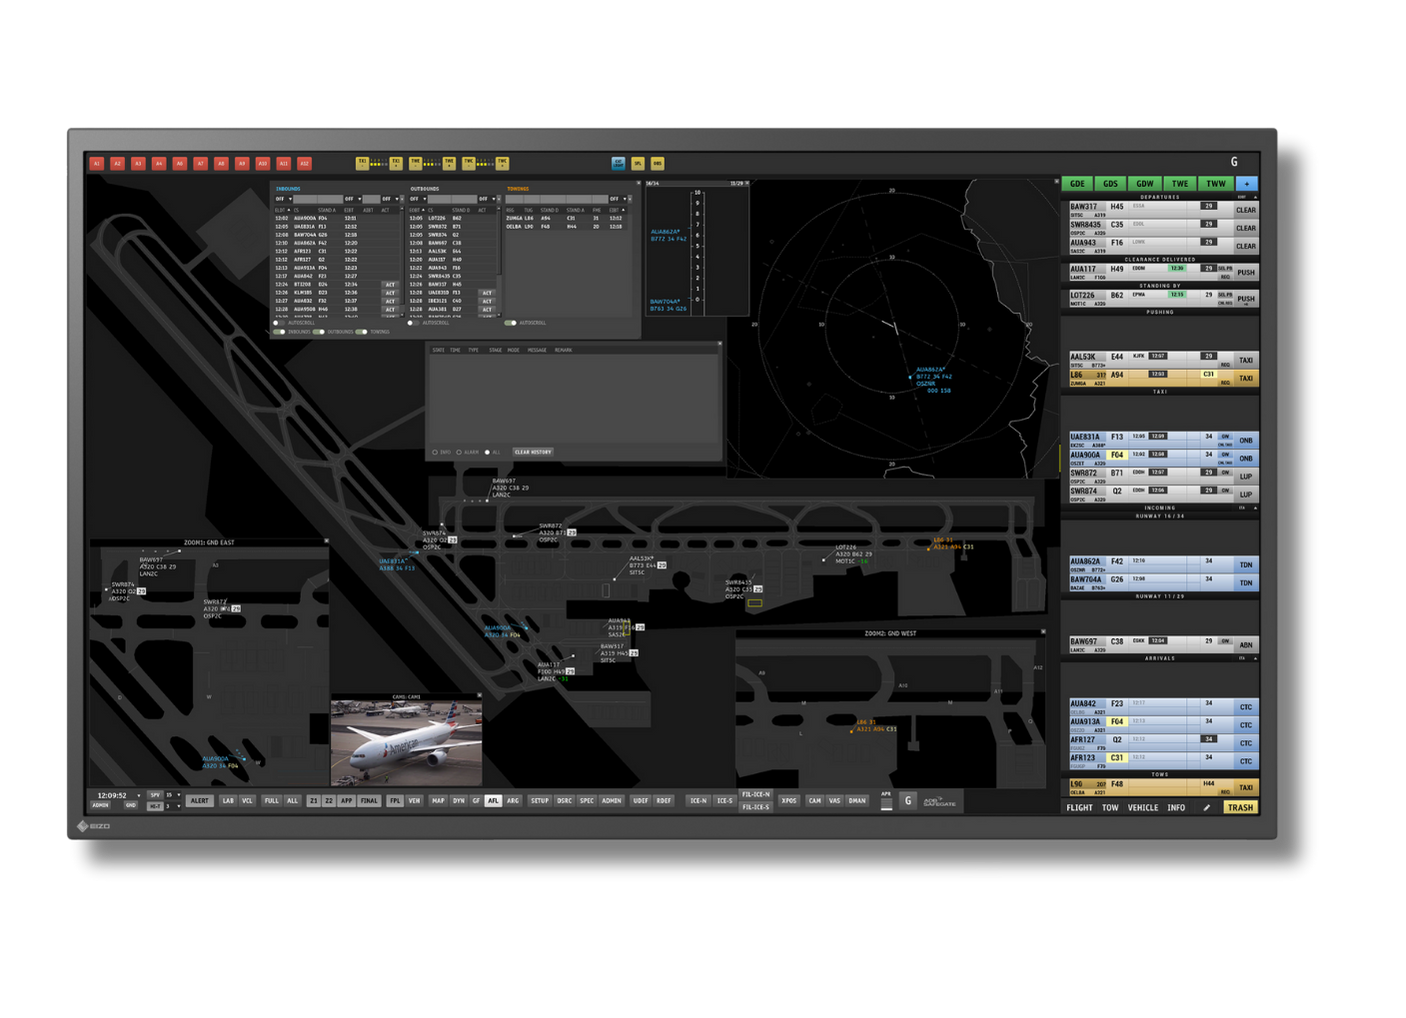Screen dimensions: 1406x1018
Task: Click the blue CAT LIGHT icon
Action: coord(618,163)
